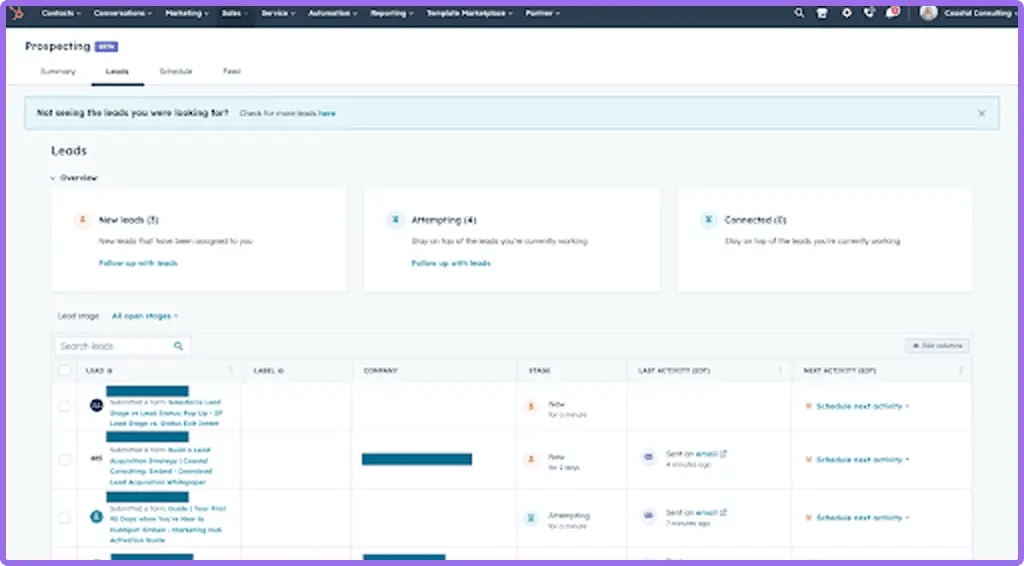
Task: Click the 'email' link beside '4 minutes ago'
Action: 707,454
